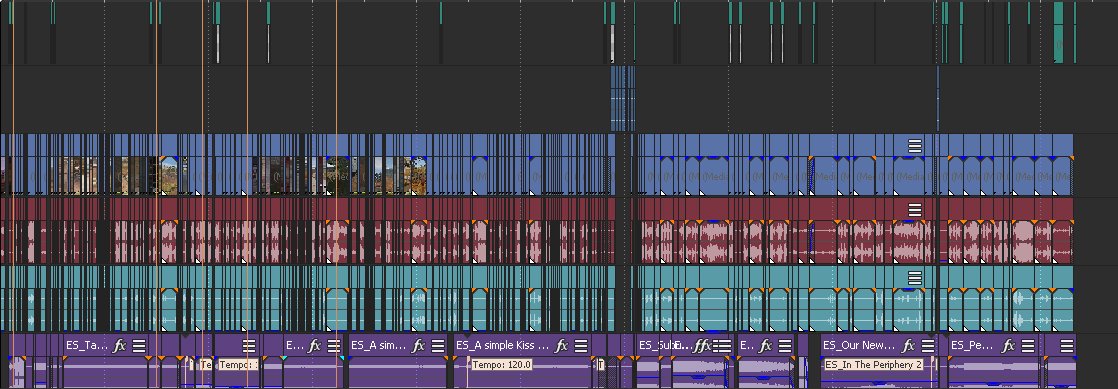The width and height of the screenshot is (1118, 389).
Task: Select the wide teal event on top track
Action: point(1058,32)
